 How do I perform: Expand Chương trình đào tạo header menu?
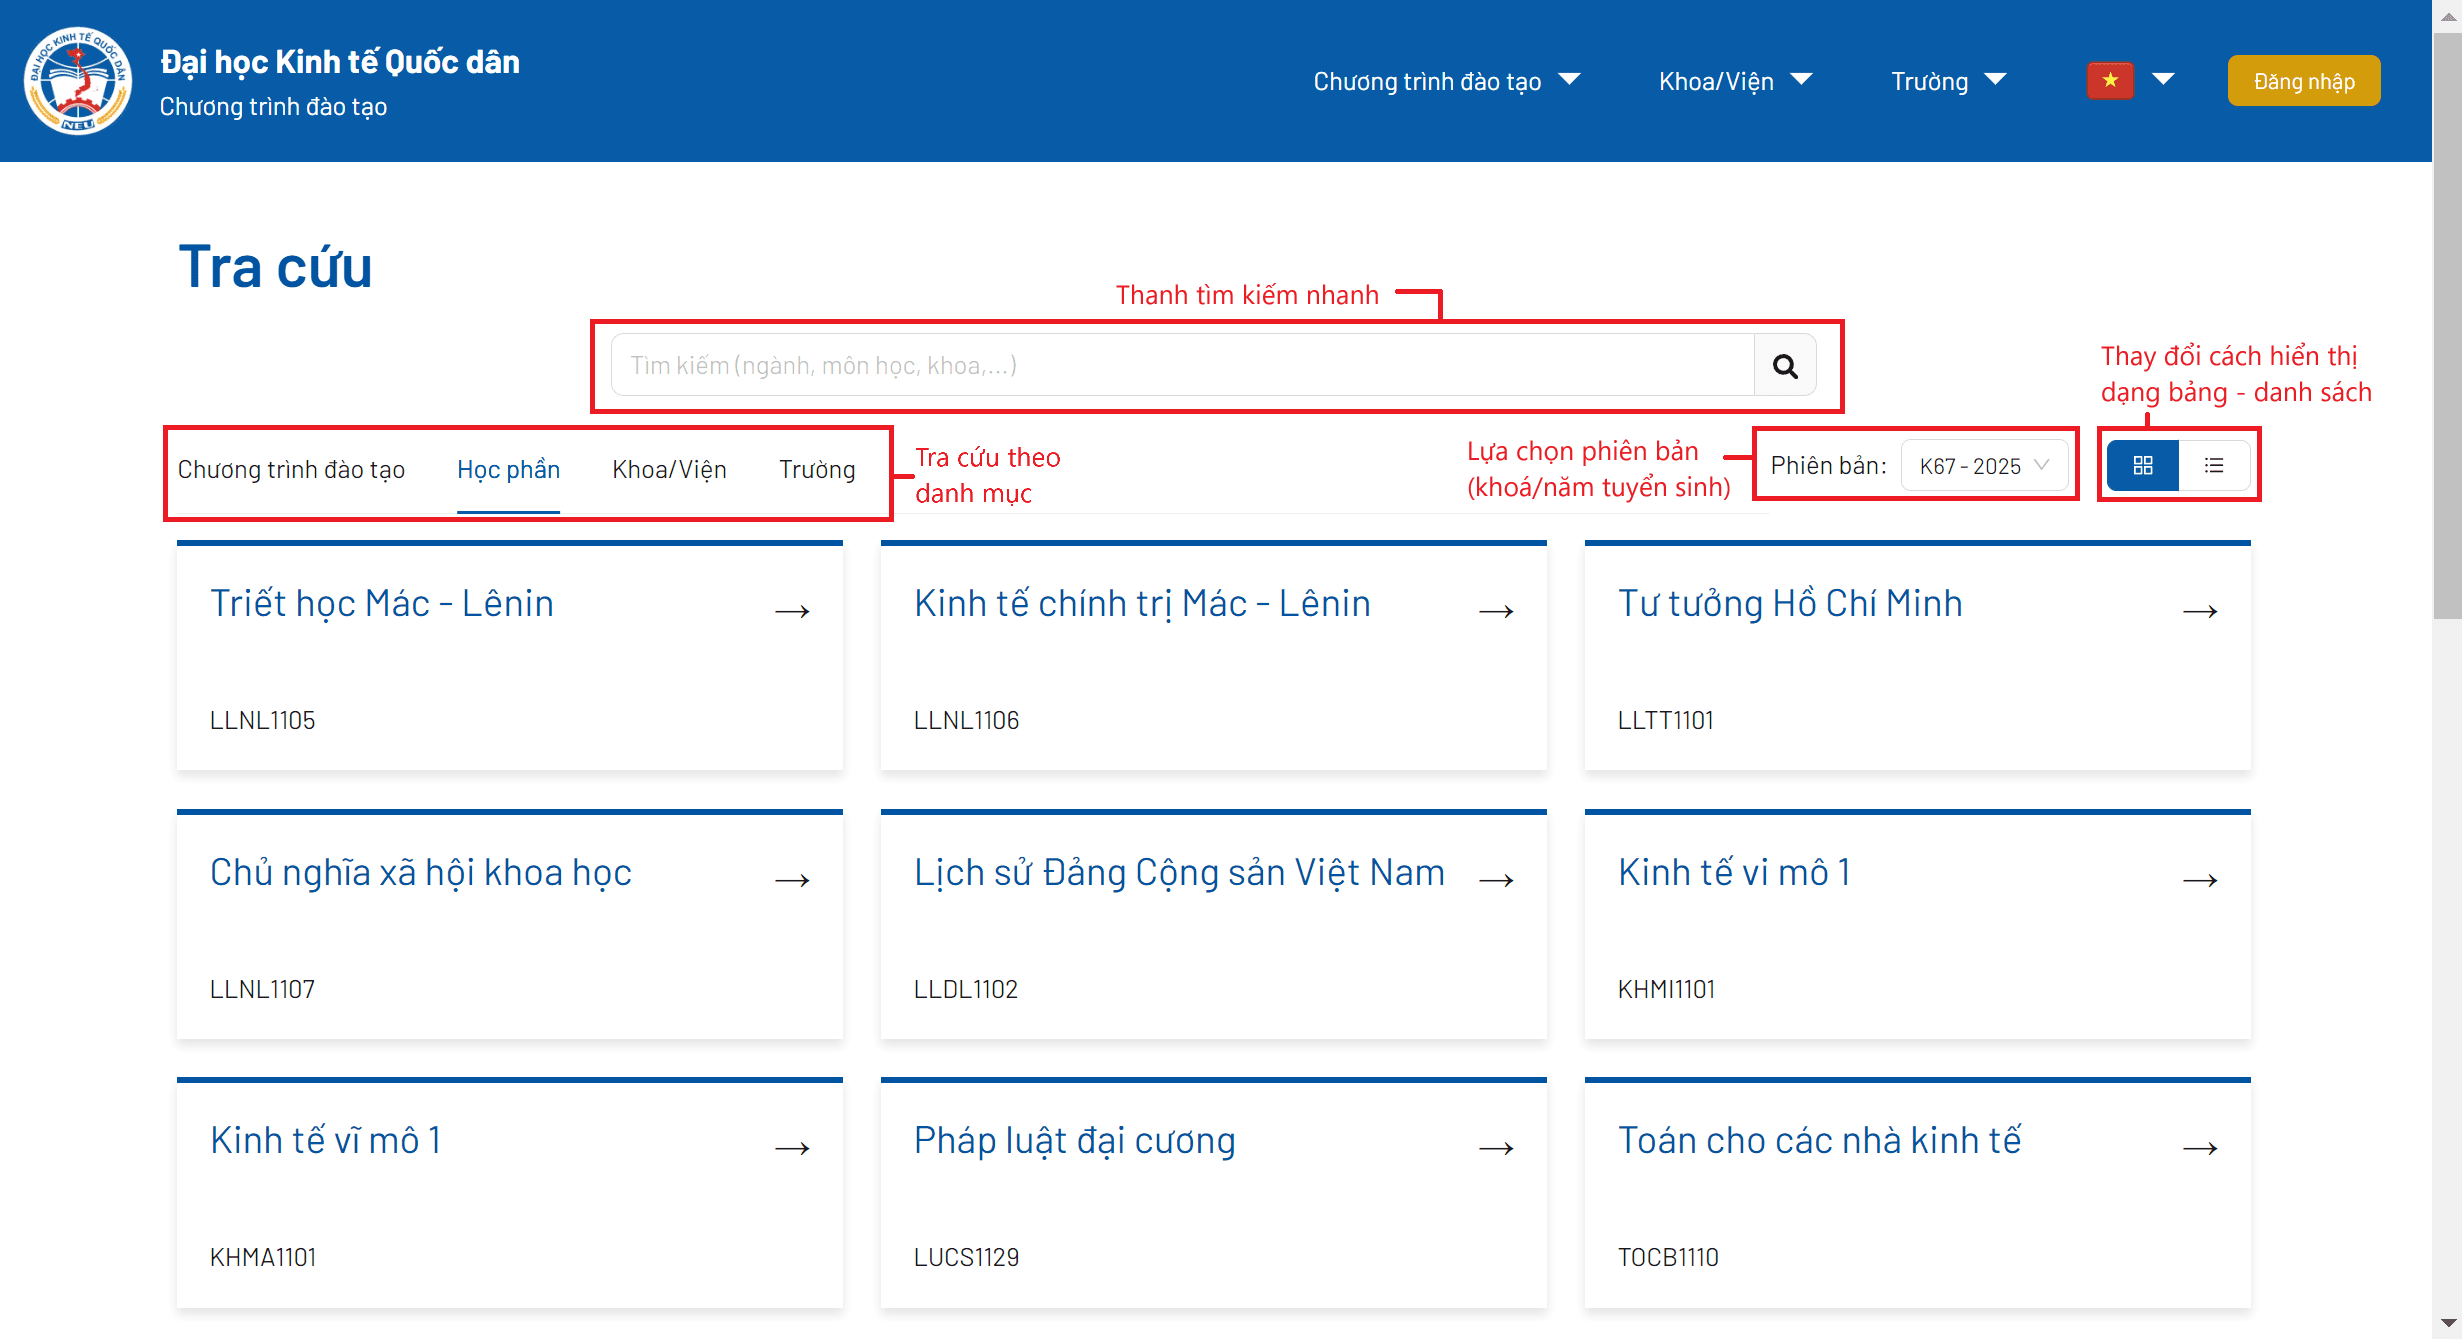pyautogui.click(x=1446, y=81)
